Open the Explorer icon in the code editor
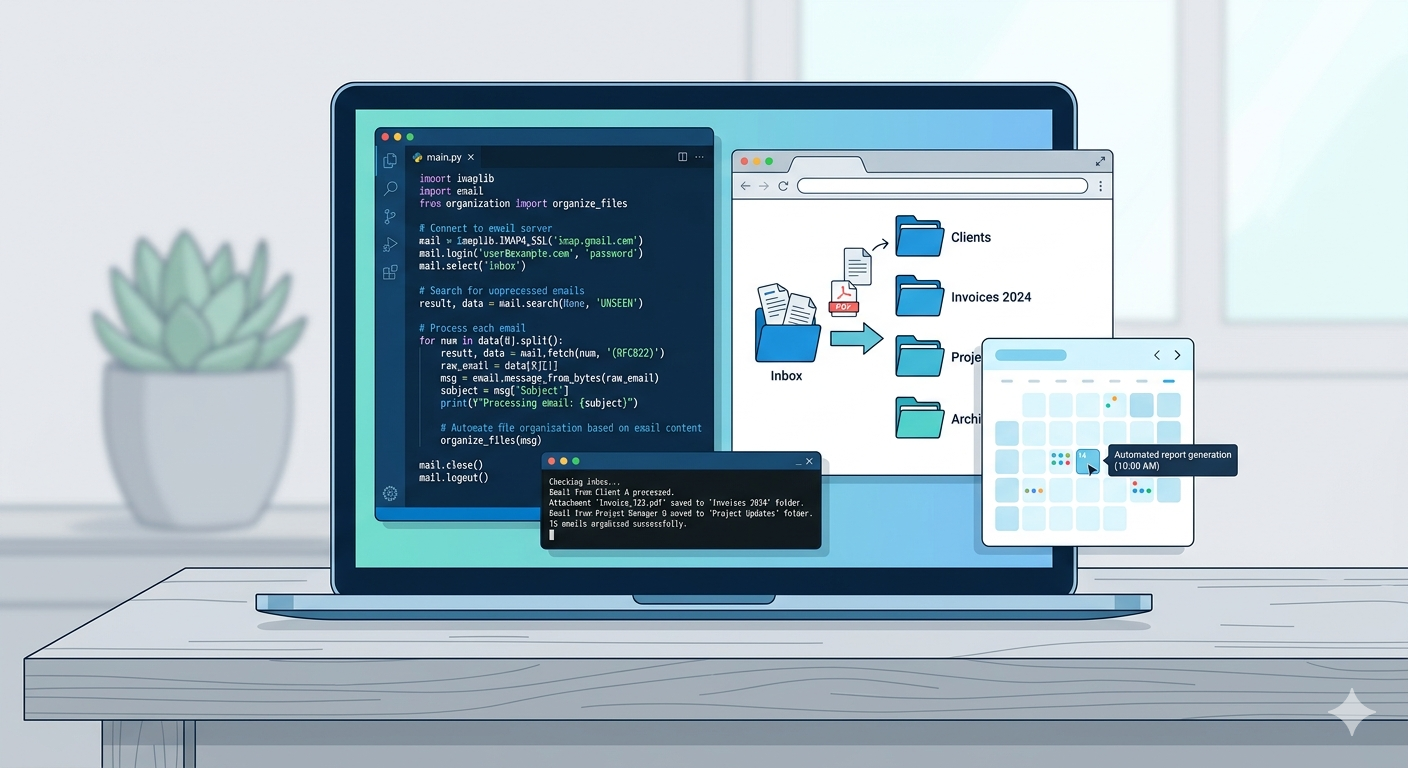The image size is (1408, 768). (x=390, y=160)
